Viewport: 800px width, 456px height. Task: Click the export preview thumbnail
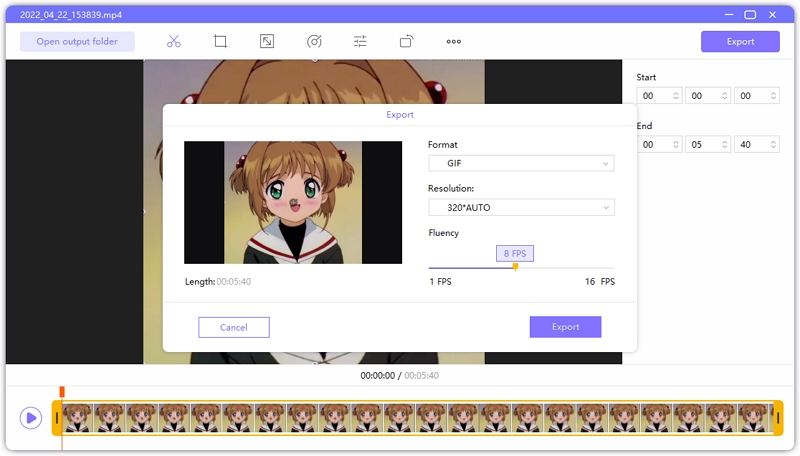tap(293, 202)
